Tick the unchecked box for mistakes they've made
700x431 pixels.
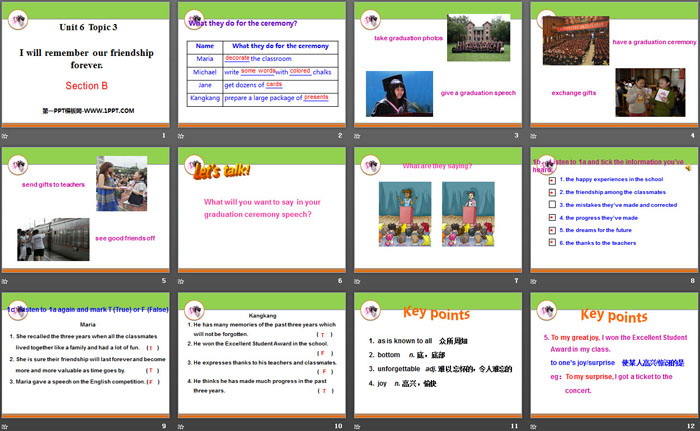(552, 204)
